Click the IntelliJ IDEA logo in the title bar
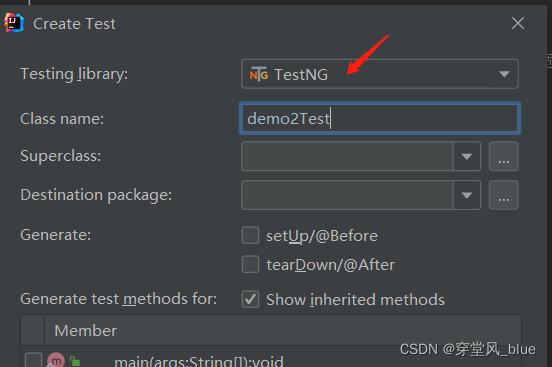Screen dimensions: 552x367 point(14,23)
